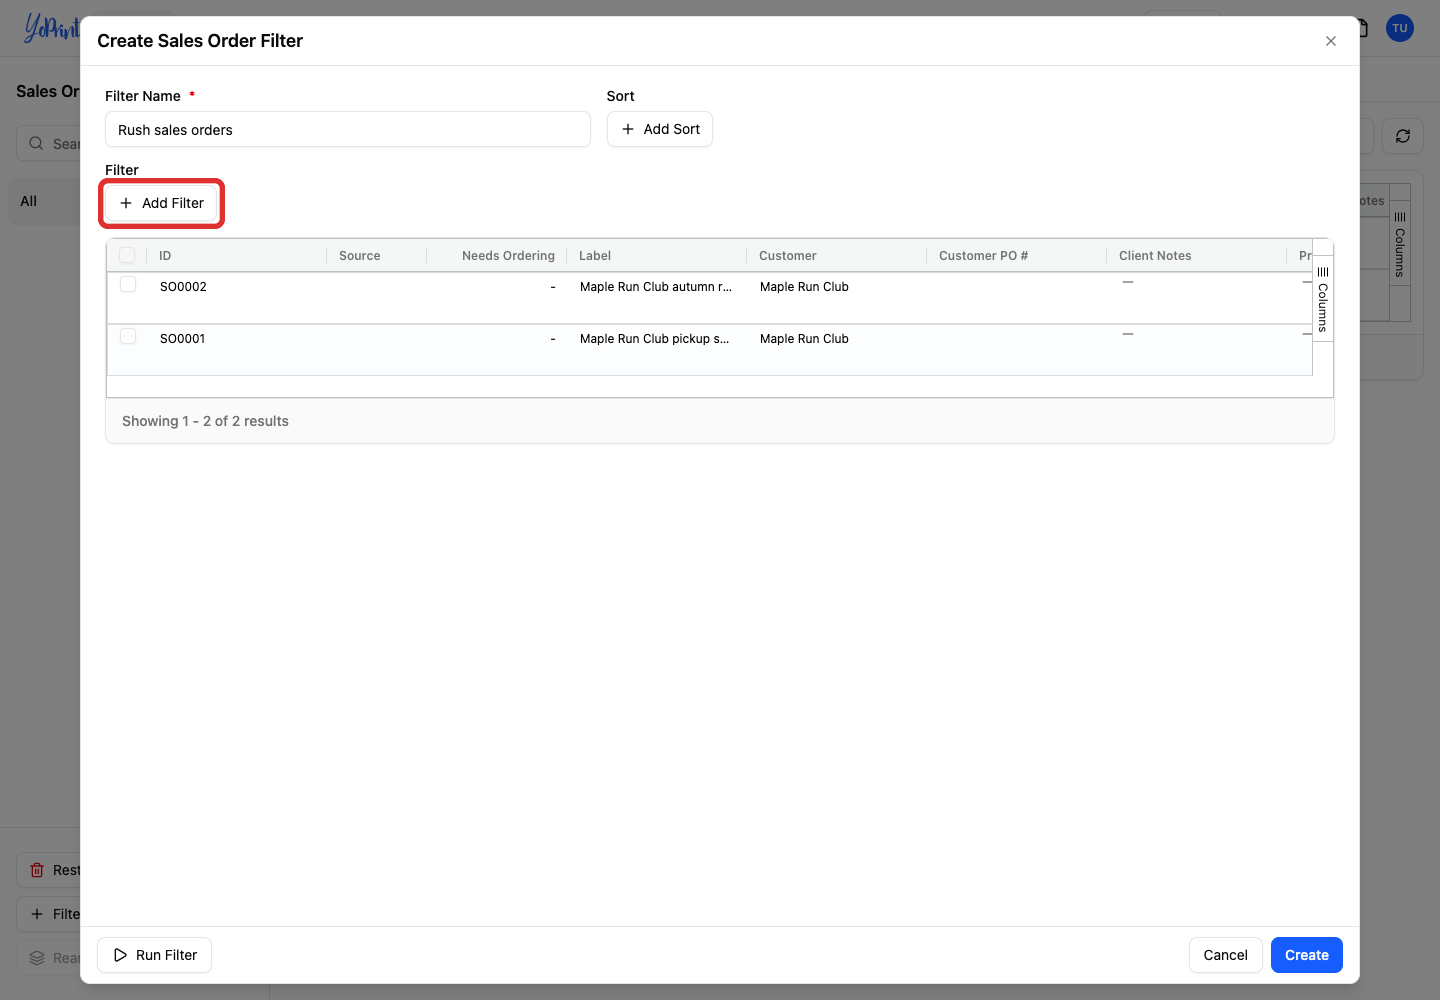Sort by the Customer column header

click(787, 256)
